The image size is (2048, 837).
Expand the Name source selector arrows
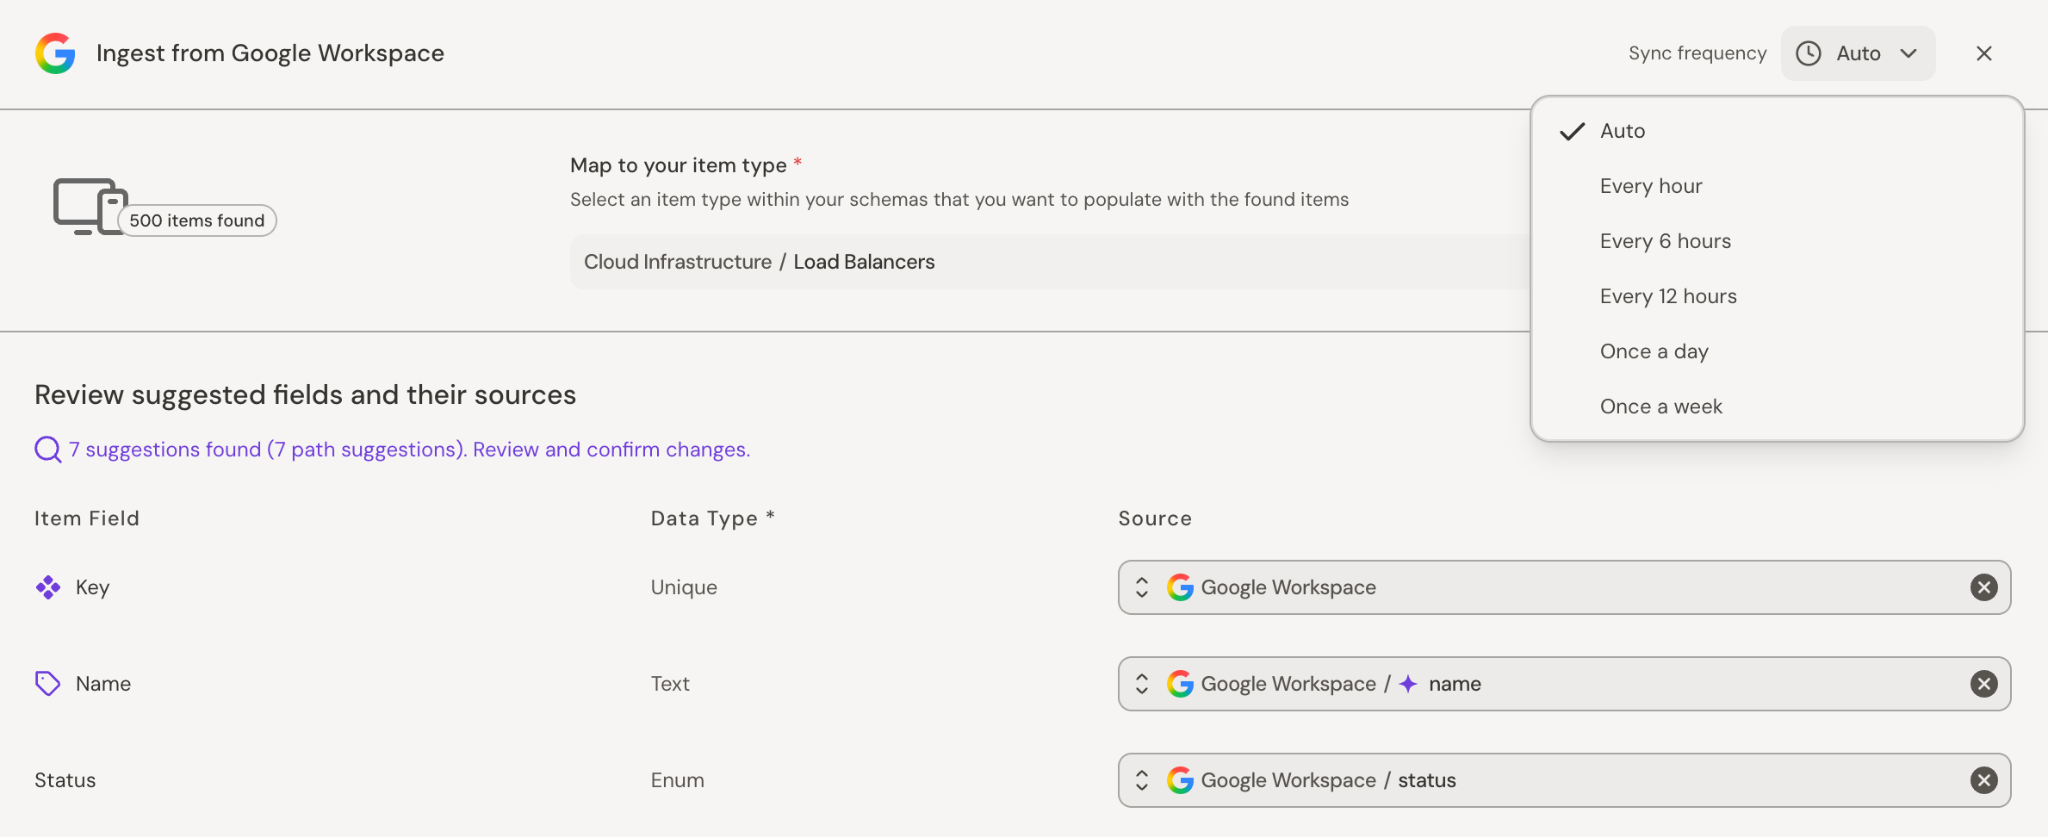(x=1142, y=683)
